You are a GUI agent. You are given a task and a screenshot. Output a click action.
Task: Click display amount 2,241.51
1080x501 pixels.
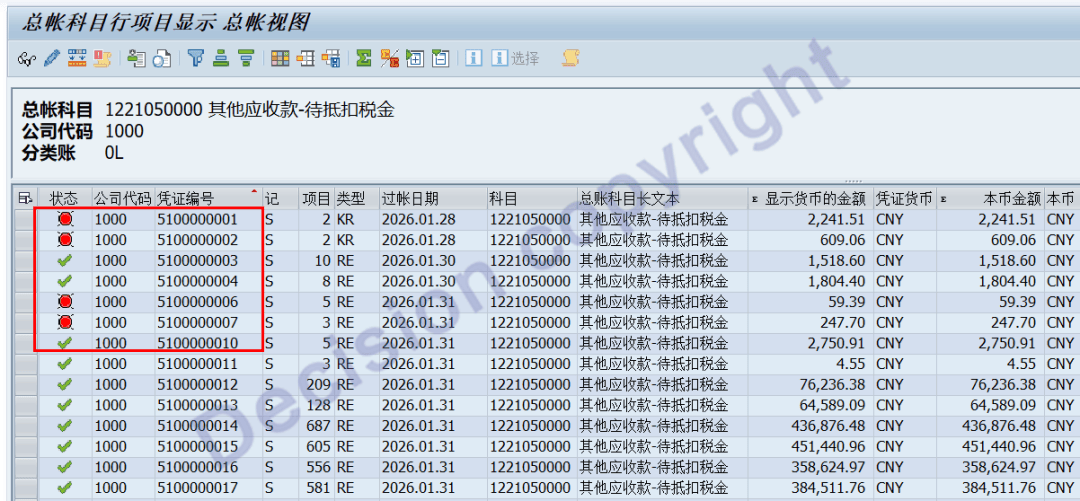coord(837,220)
